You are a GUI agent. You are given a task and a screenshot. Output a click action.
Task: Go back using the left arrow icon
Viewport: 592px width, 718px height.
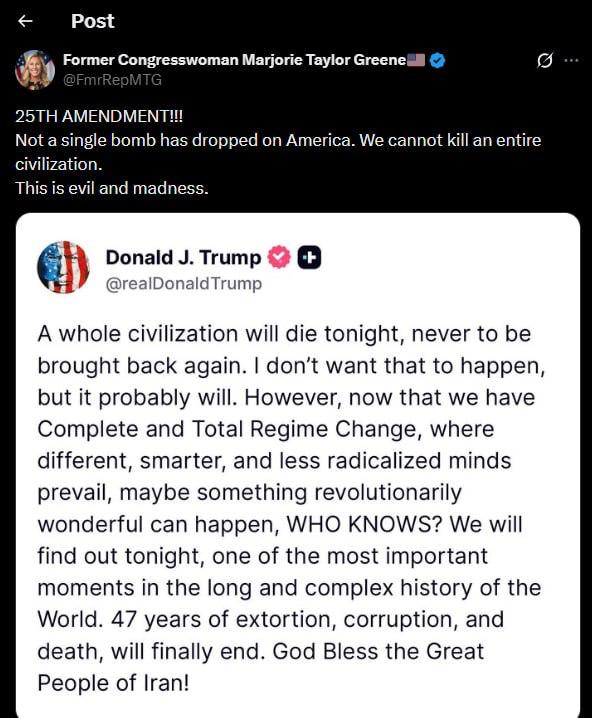[25, 21]
